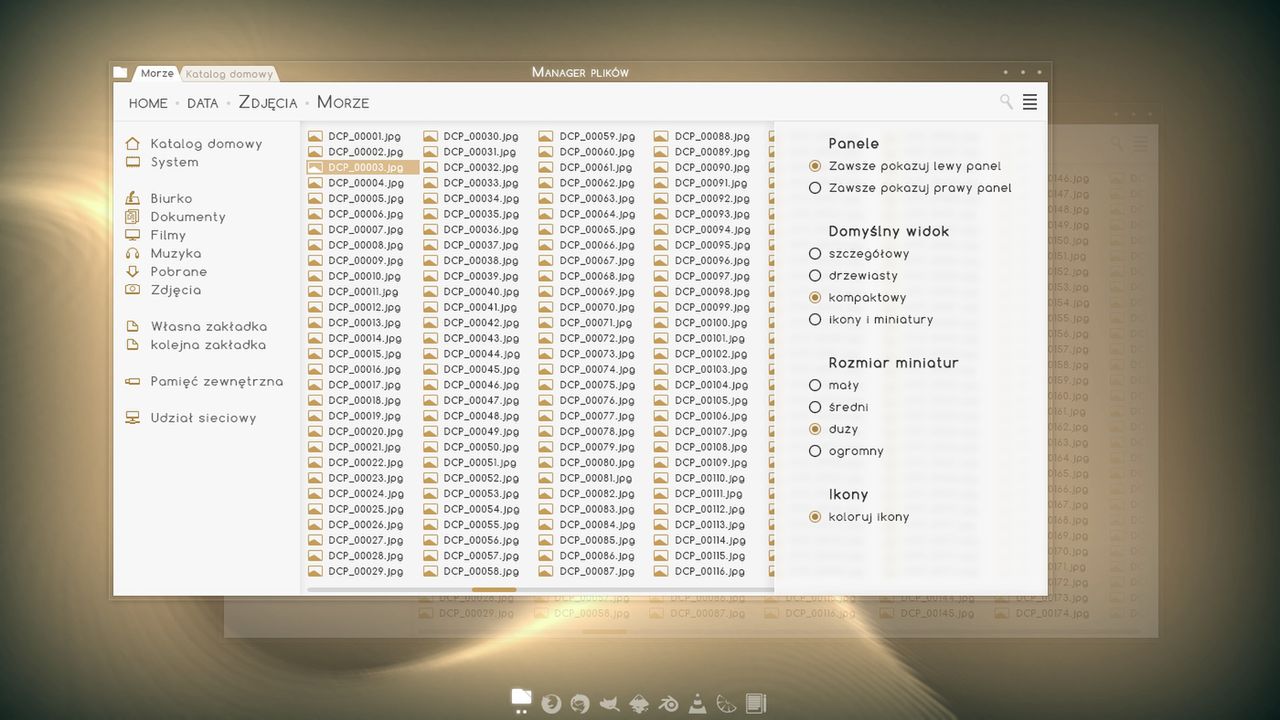Screen dimensions: 1280x720
Task: Select highlighted file DCP_00003.jpg
Action: 362,168
